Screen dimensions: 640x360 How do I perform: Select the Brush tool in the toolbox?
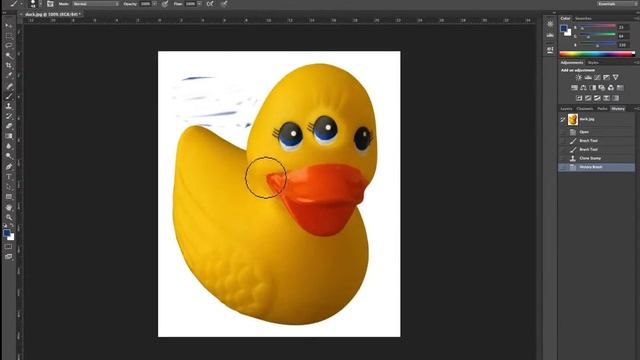pyautogui.click(x=9, y=96)
